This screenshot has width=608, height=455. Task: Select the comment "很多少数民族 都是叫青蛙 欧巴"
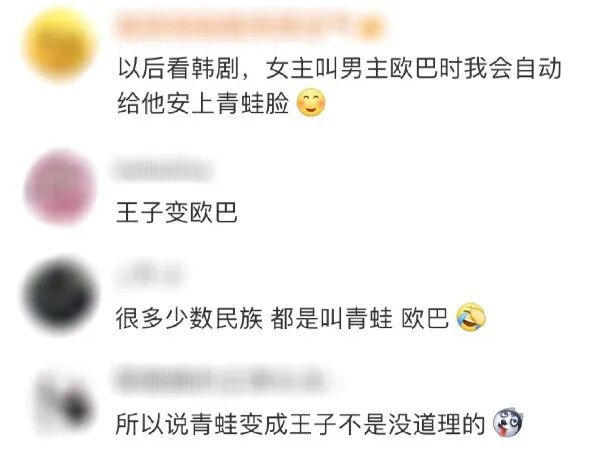coord(282,318)
